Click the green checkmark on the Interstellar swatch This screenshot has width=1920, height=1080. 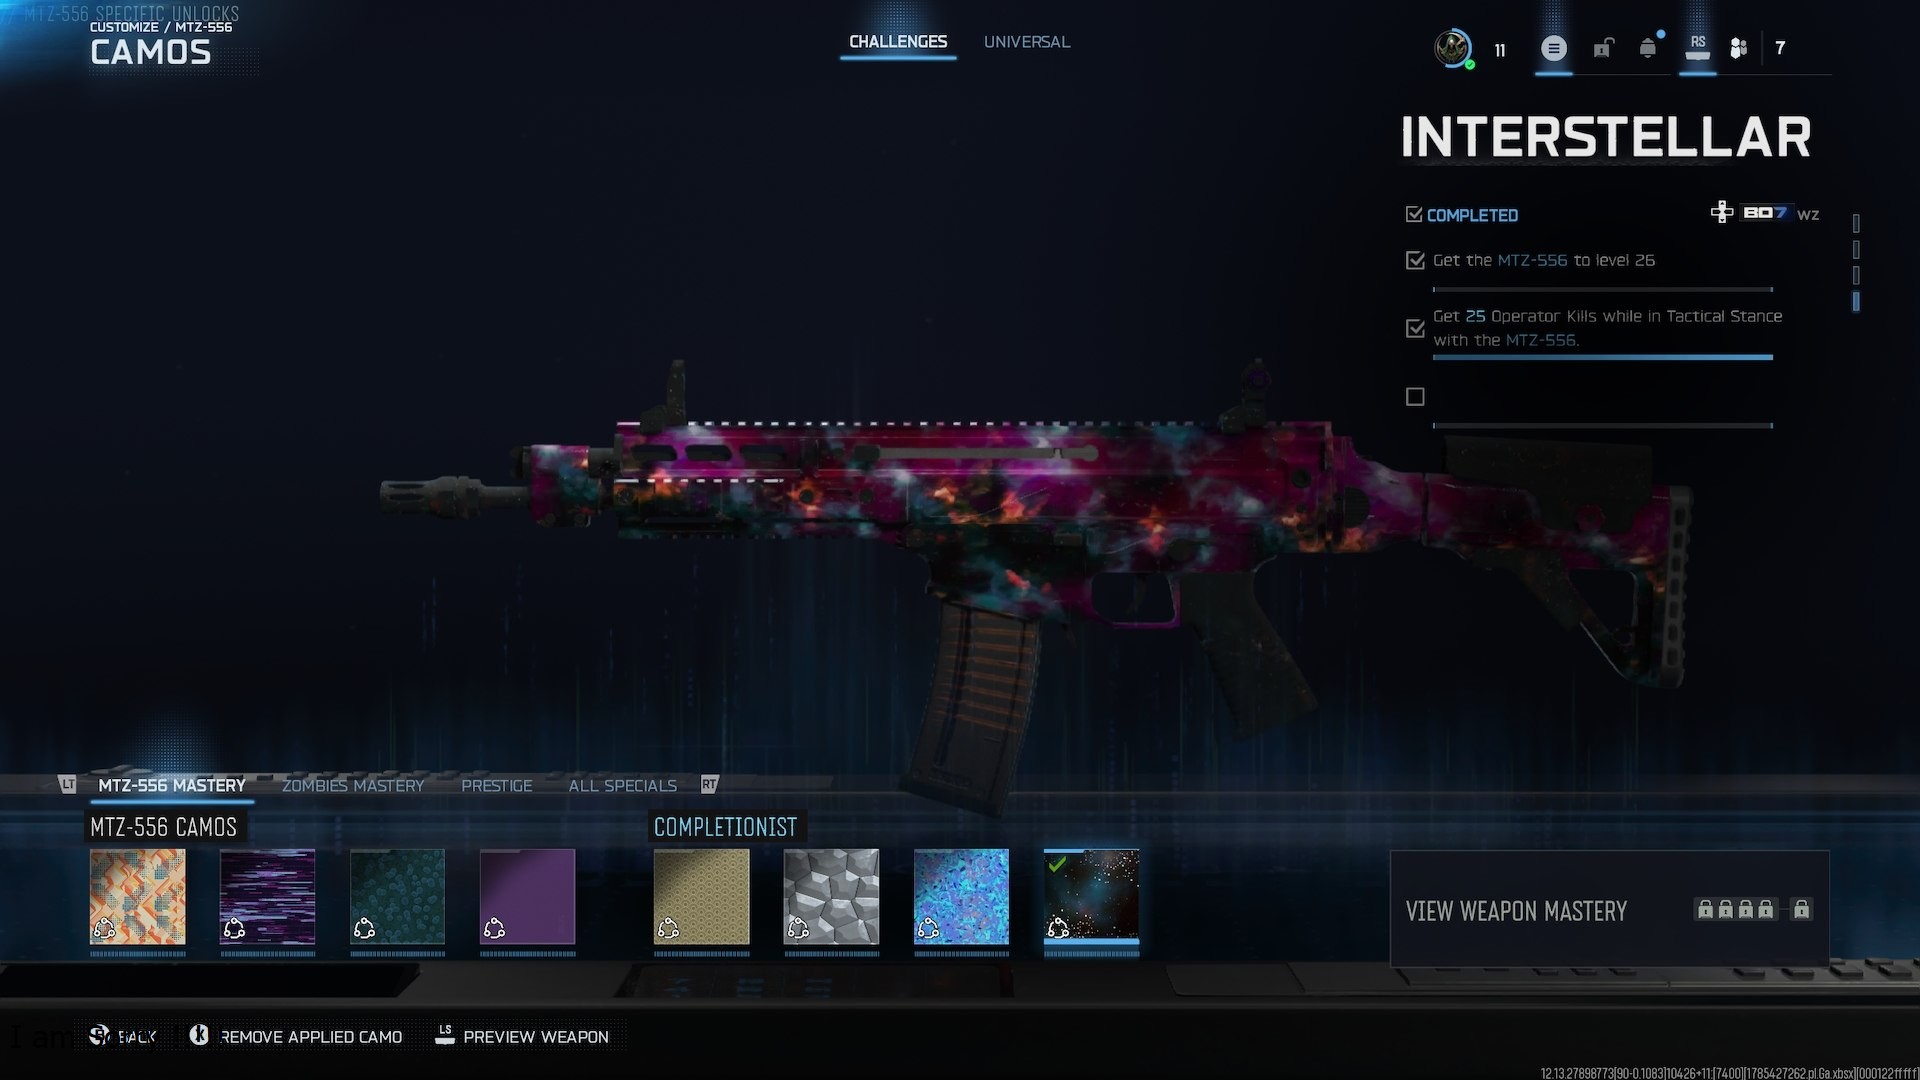1057,864
